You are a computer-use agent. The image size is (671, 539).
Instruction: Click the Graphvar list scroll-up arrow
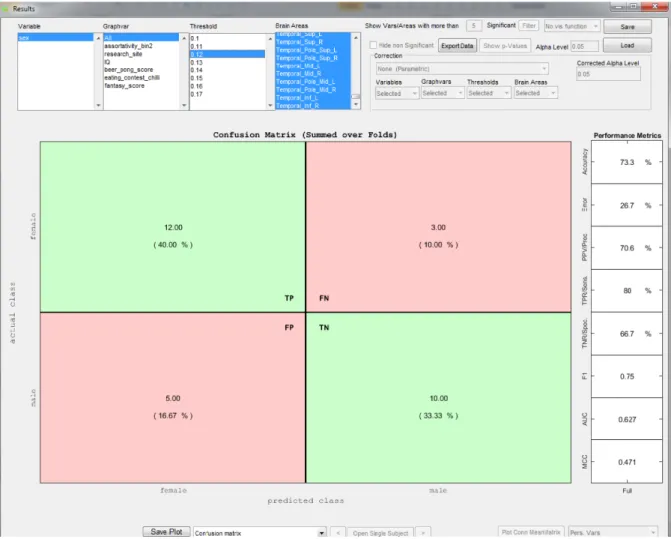pyautogui.click(x=184, y=38)
